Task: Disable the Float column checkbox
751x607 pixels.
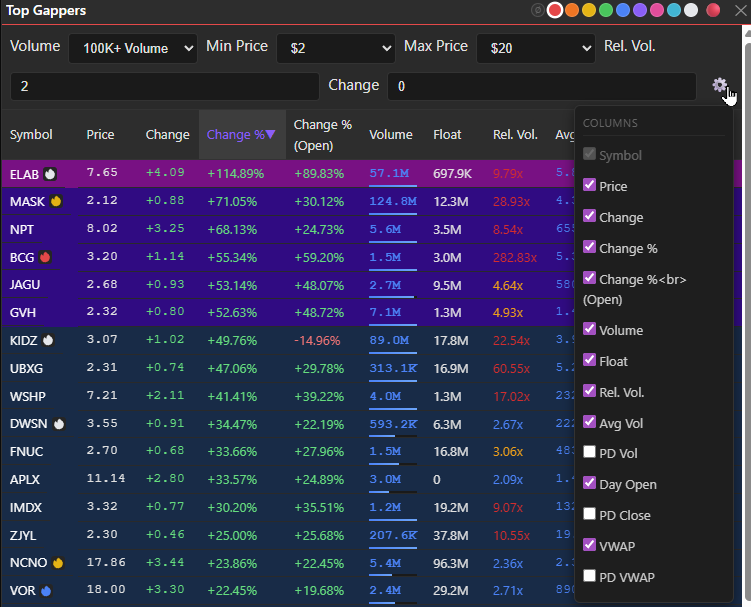Action: (x=590, y=360)
